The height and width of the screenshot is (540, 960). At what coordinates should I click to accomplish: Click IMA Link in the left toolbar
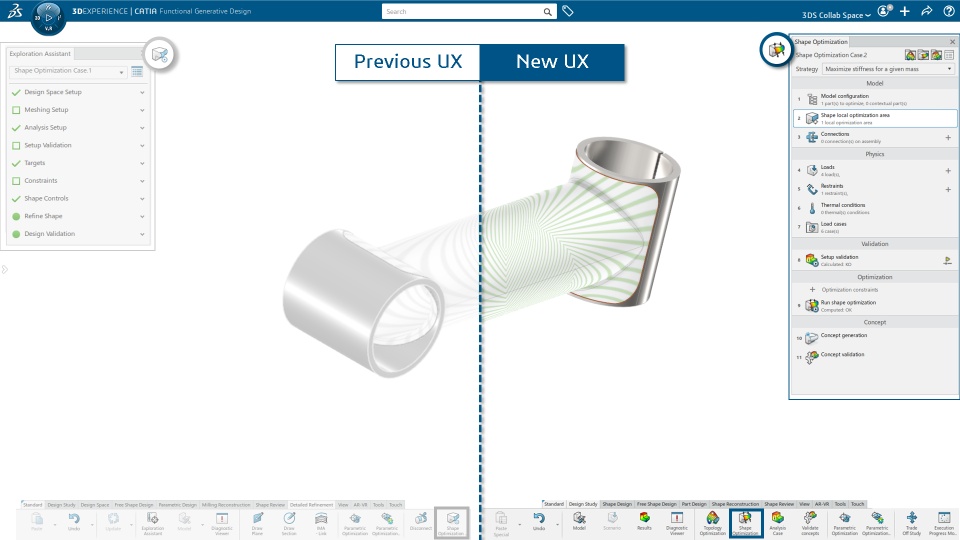coord(321,524)
